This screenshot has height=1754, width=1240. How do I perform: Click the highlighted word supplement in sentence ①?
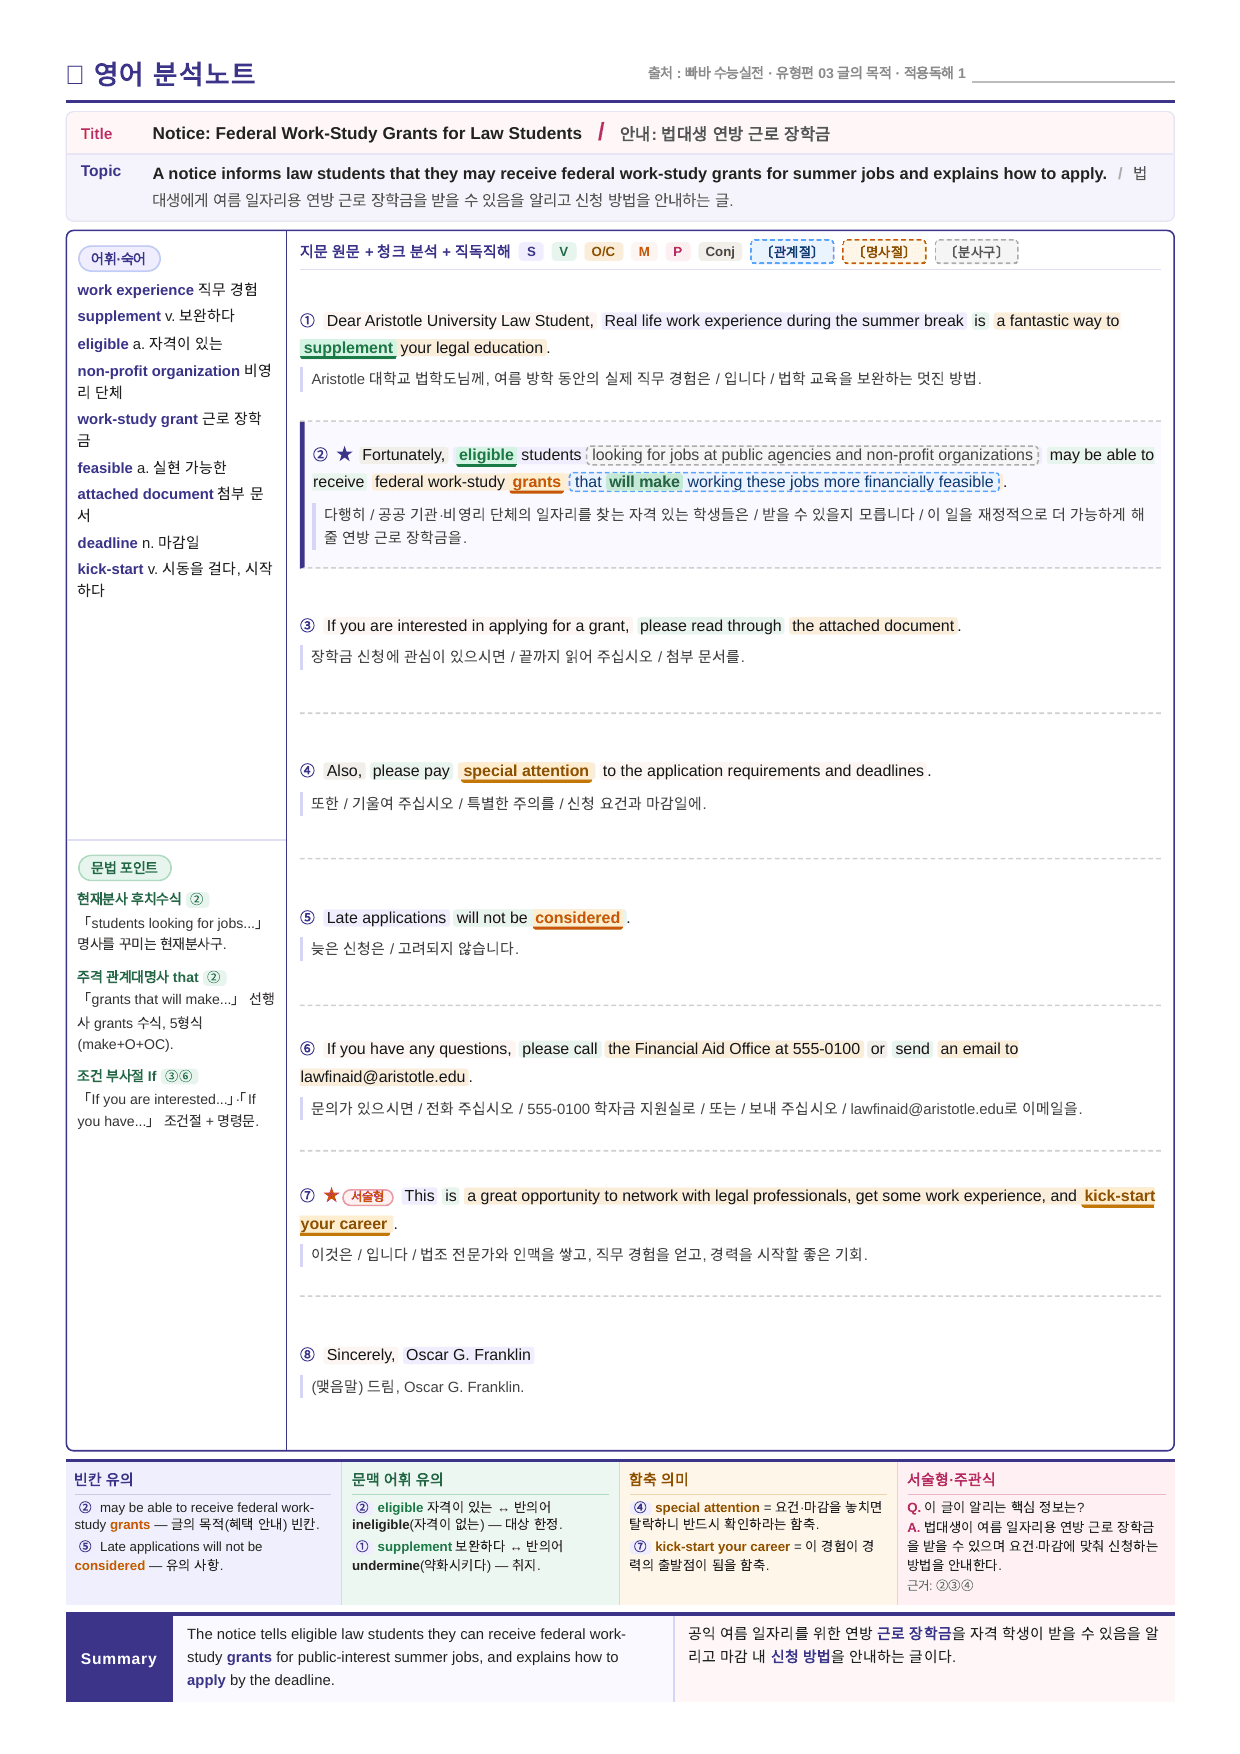click(x=348, y=348)
